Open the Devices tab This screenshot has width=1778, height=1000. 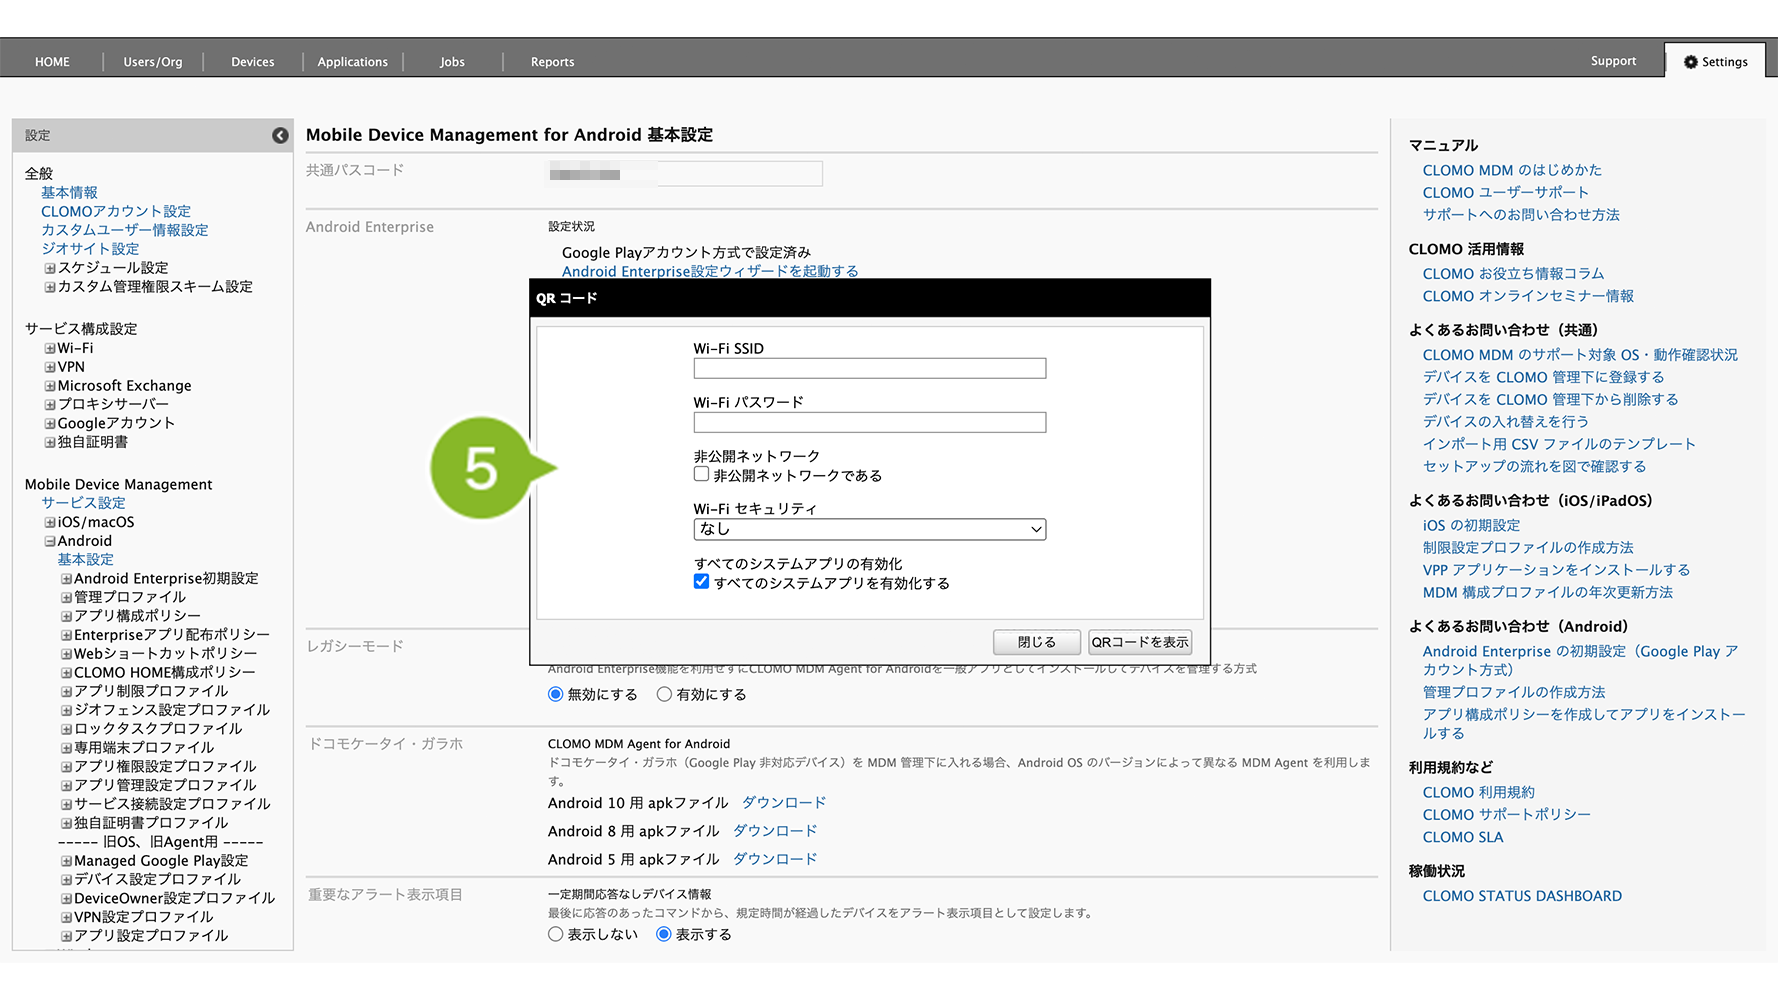[x=253, y=62]
